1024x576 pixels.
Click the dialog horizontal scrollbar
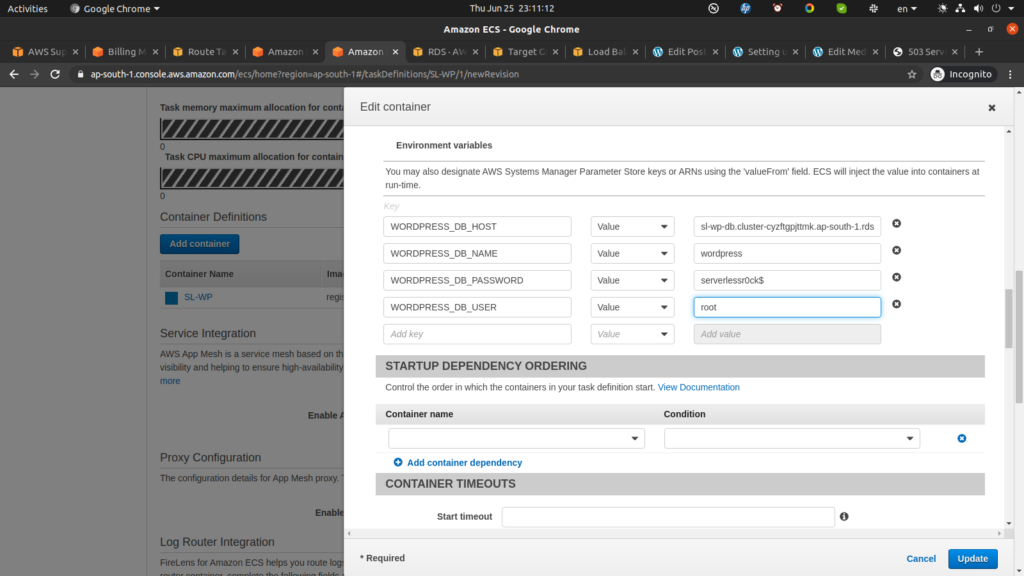tap(674, 534)
